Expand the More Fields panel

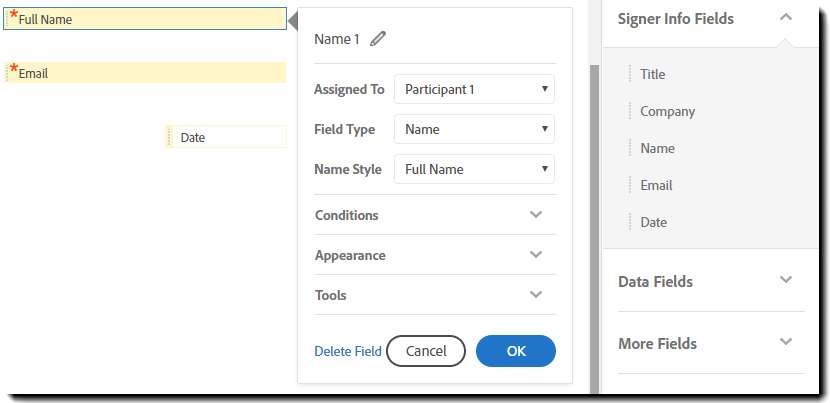pos(785,343)
